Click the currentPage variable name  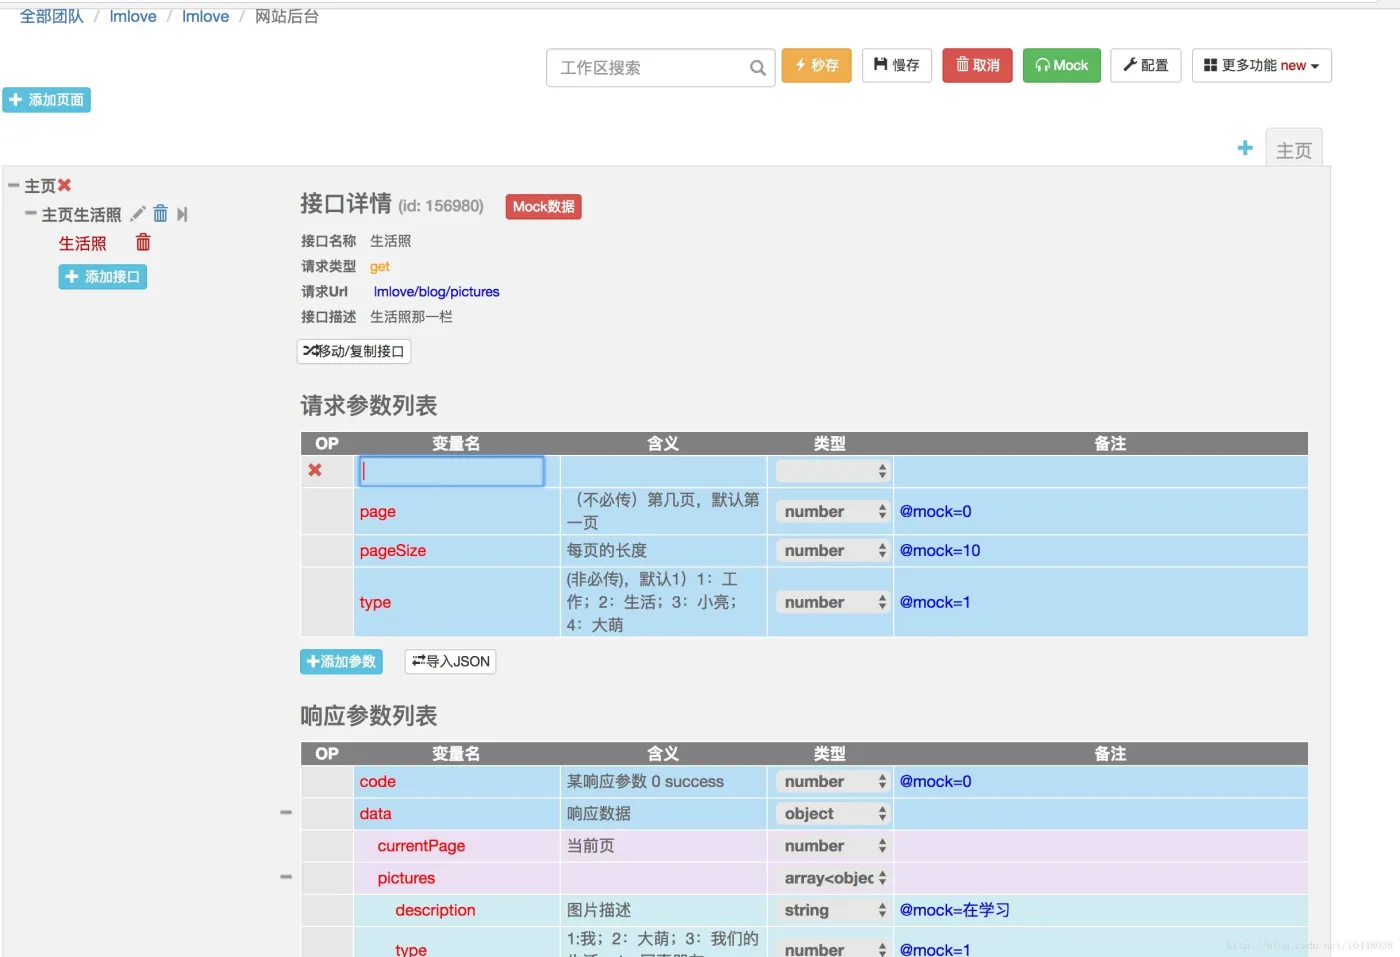point(421,845)
